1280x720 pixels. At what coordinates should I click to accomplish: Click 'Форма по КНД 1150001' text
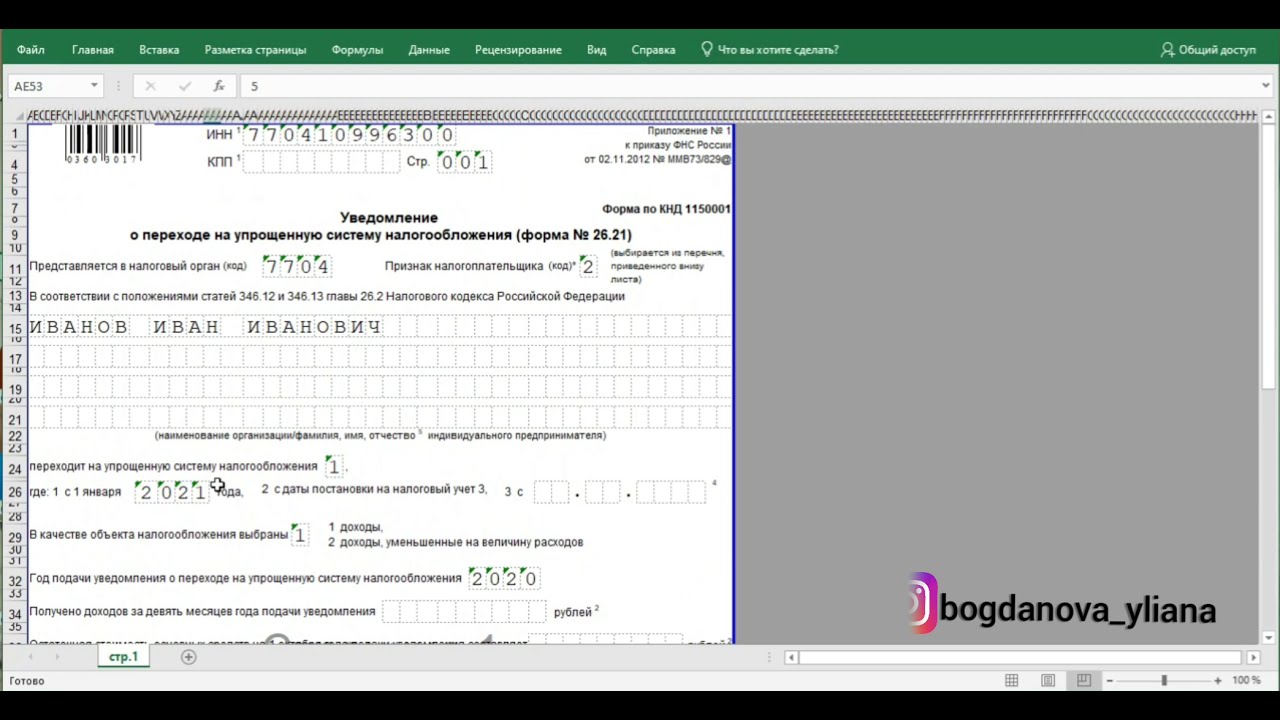point(666,209)
